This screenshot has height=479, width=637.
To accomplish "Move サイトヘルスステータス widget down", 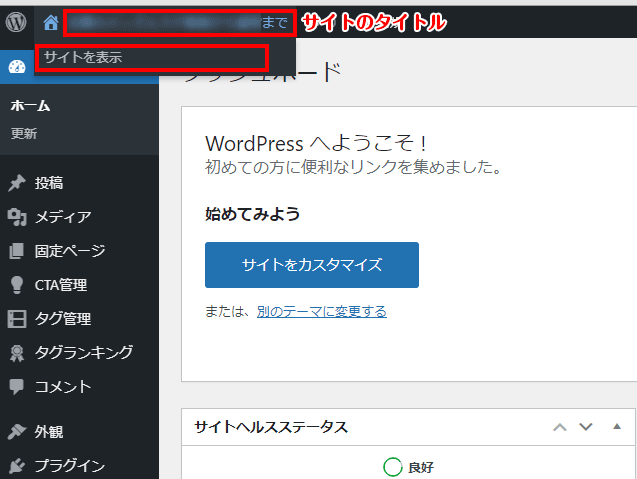I will tap(586, 427).
